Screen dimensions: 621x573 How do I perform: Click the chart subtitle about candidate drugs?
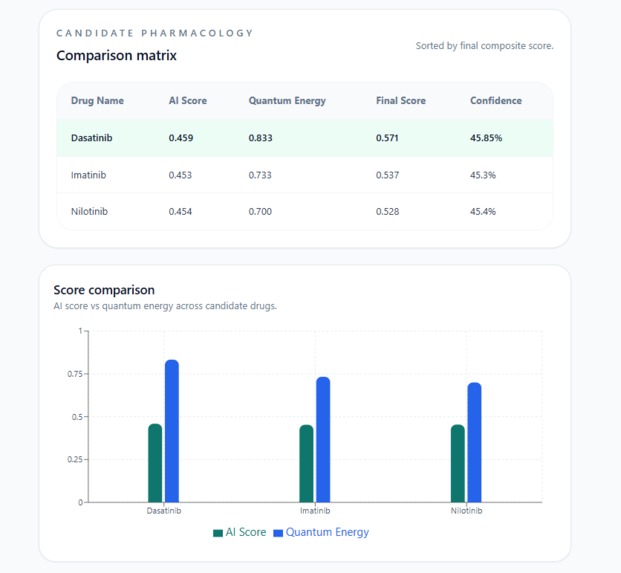click(x=165, y=306)
